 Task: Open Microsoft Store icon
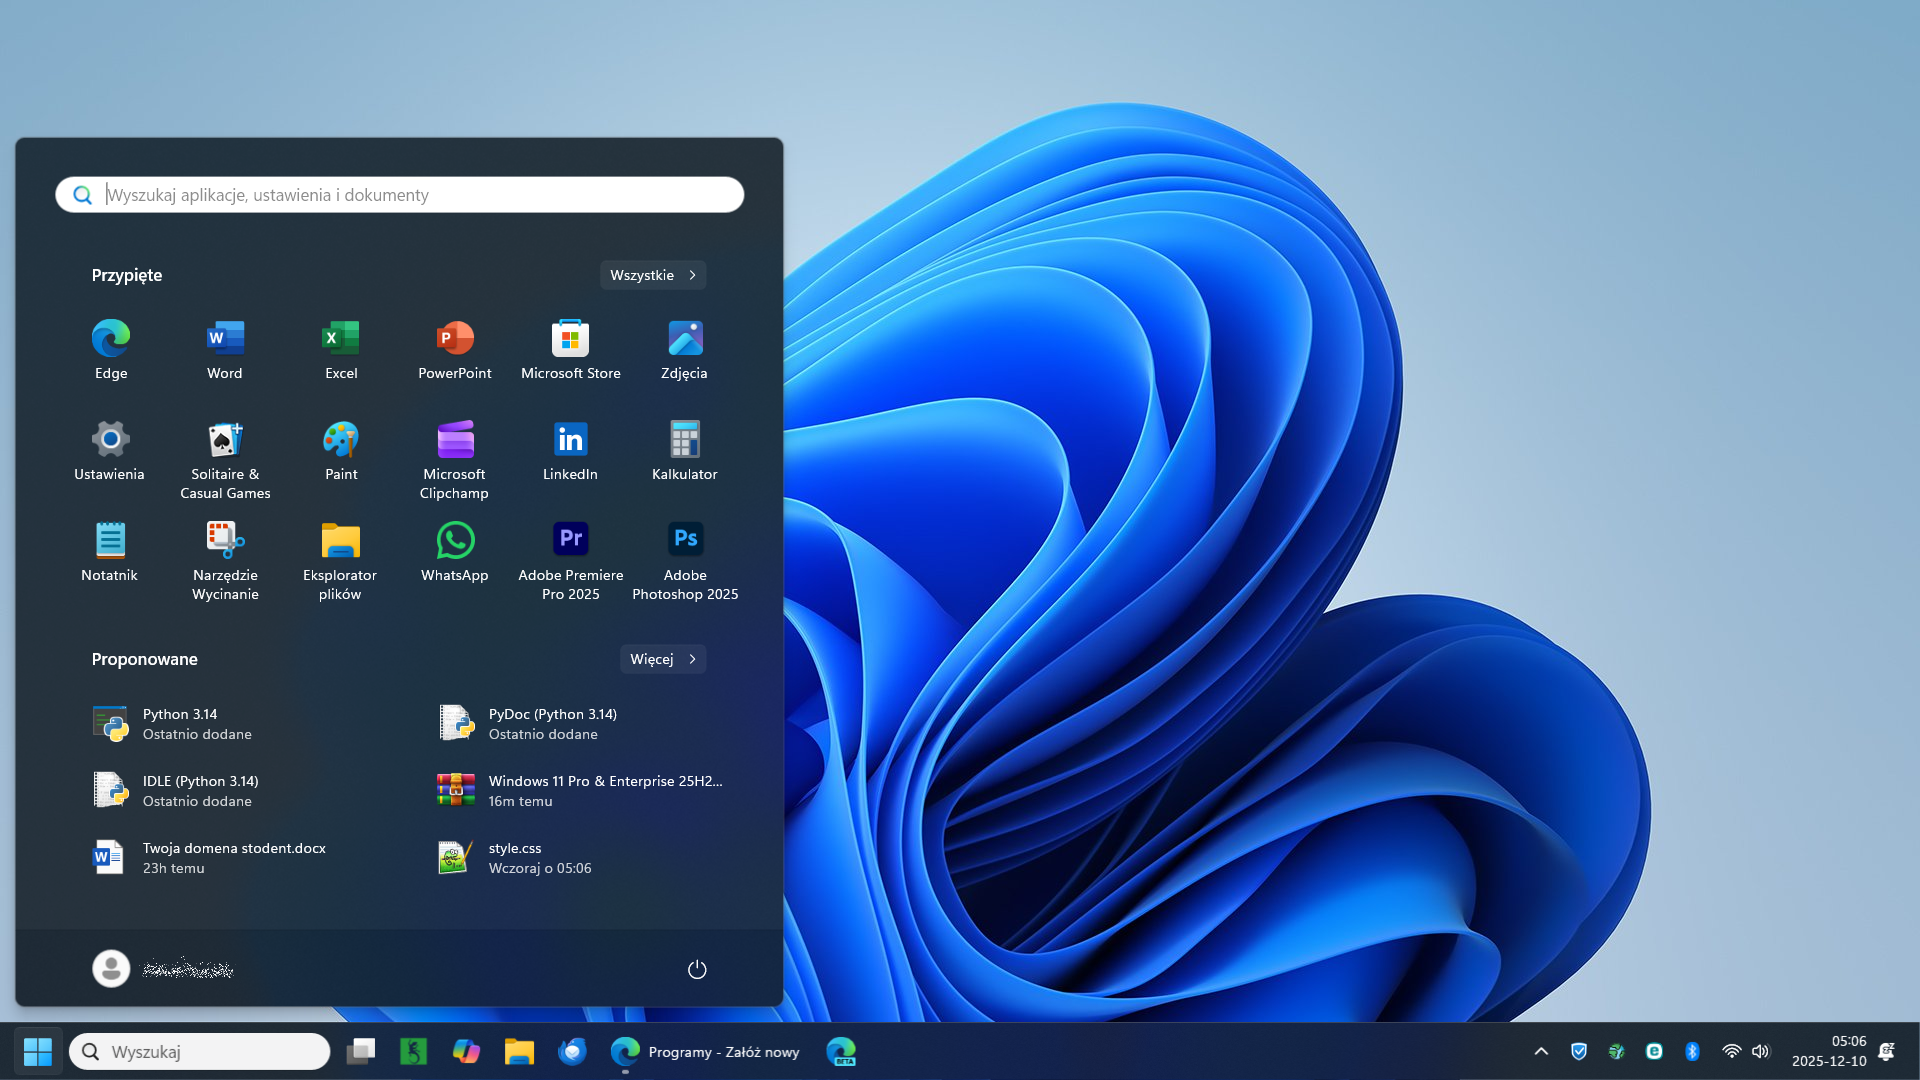(570, 339)
